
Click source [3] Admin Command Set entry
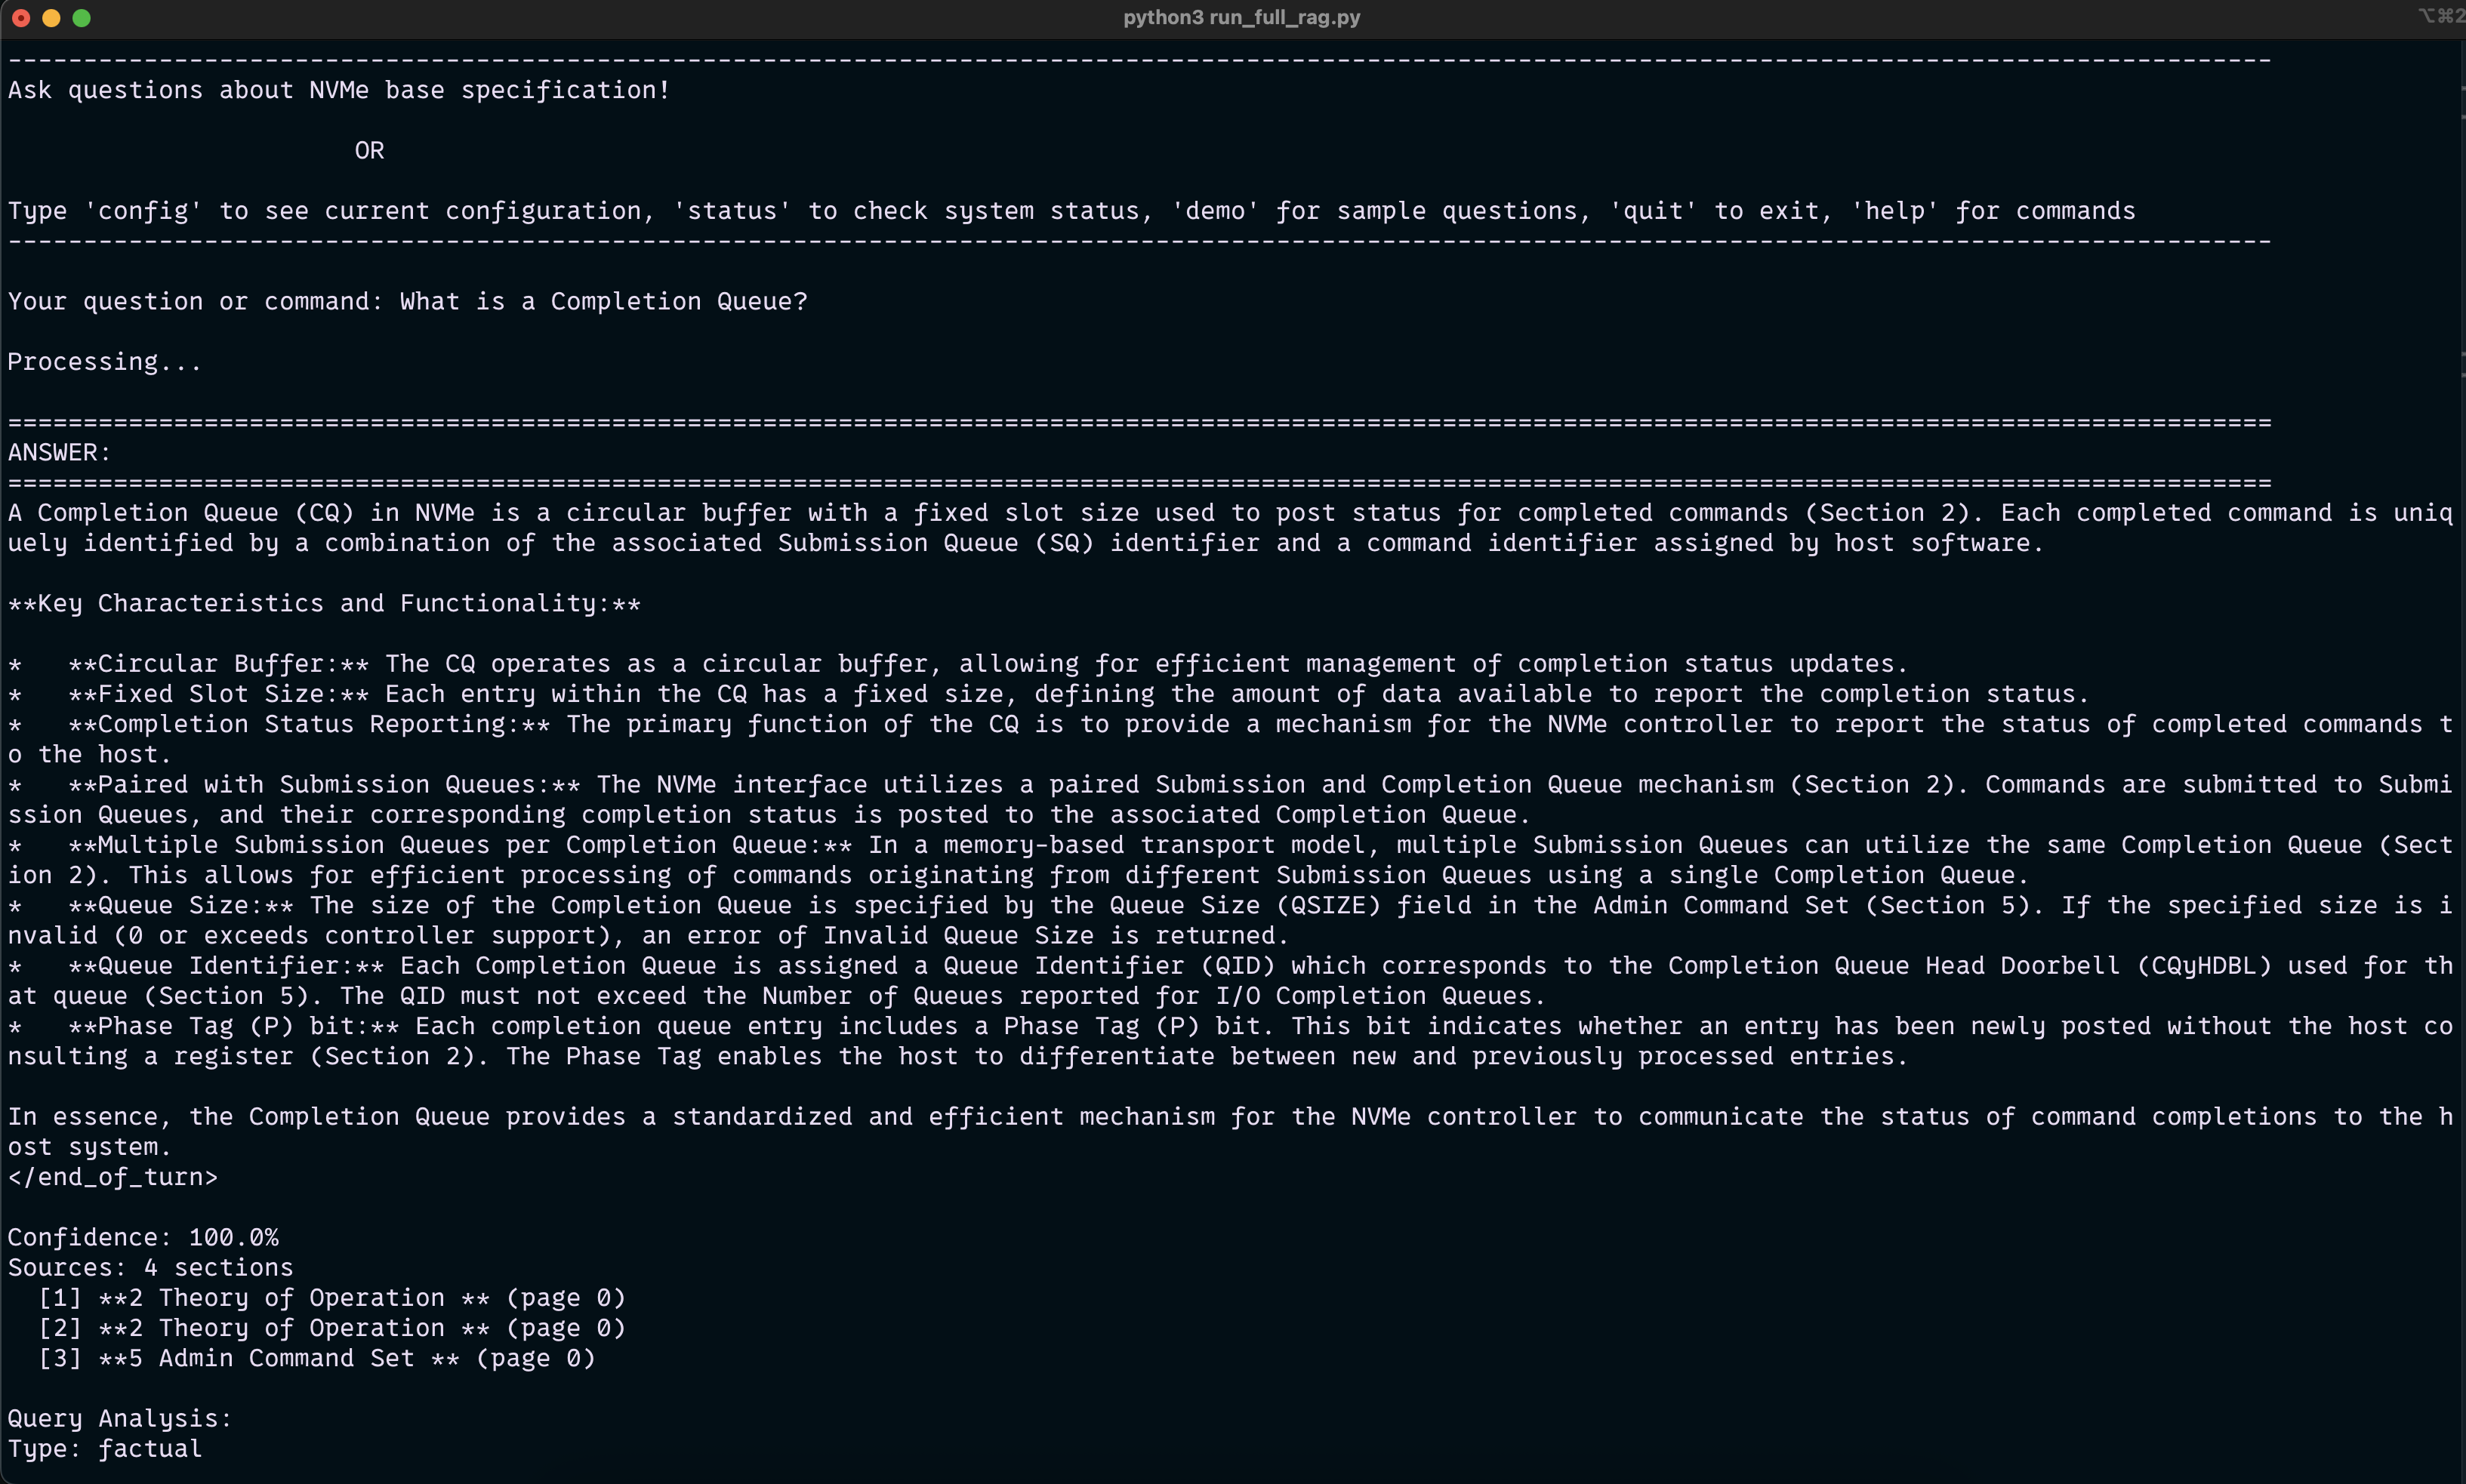click(316, 1358)
